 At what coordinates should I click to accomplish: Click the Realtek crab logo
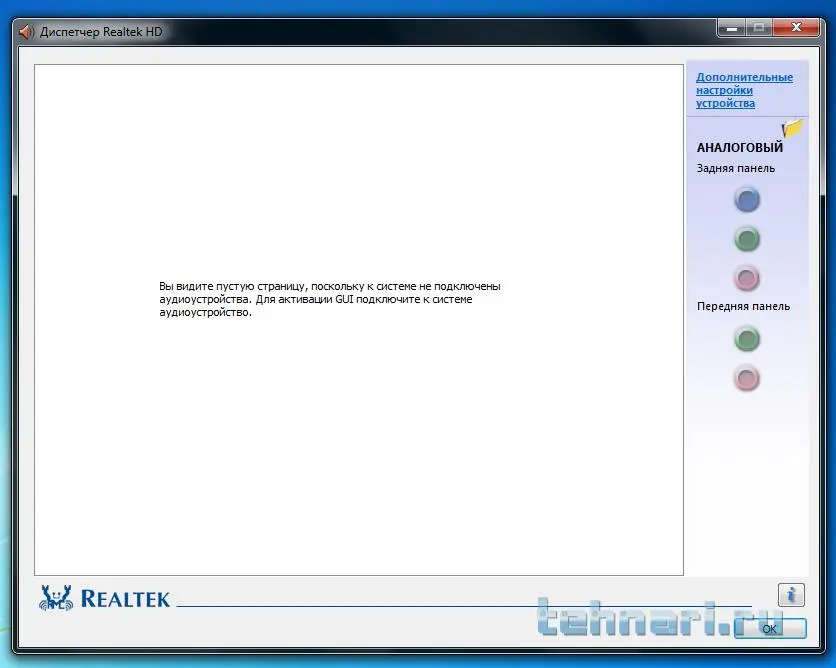(x=56, y=598)
